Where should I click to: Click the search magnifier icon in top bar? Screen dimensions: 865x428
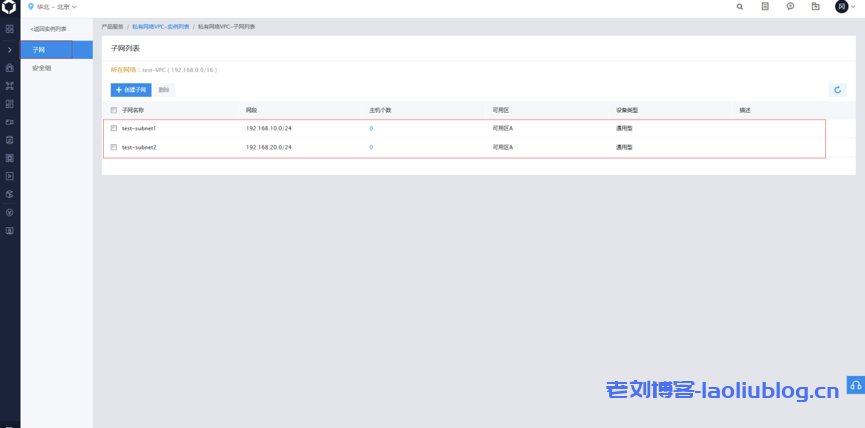point(740,6)
